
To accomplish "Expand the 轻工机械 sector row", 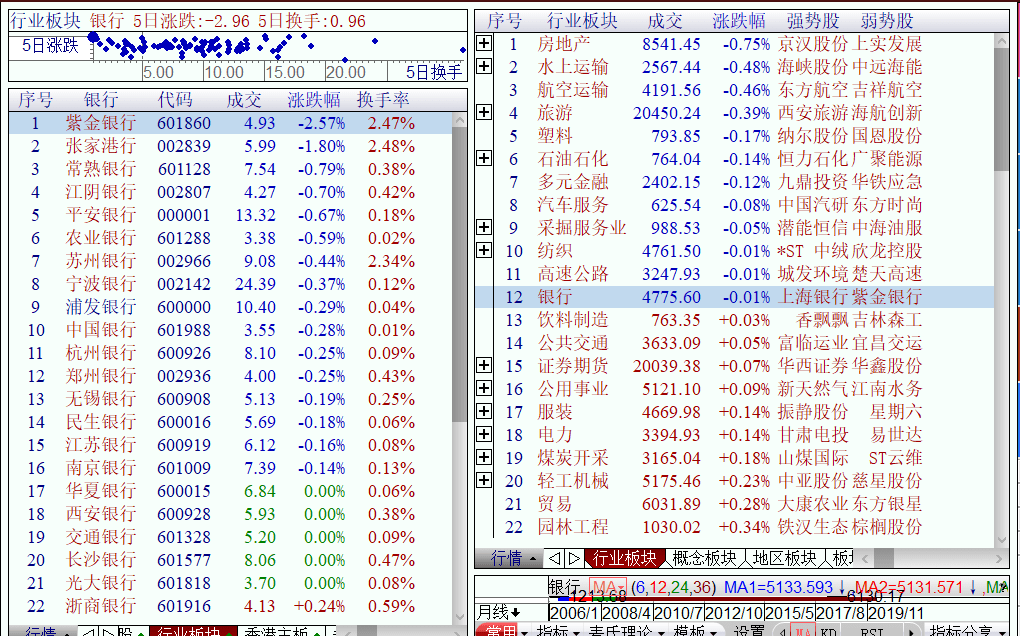I will coord(484,481).
